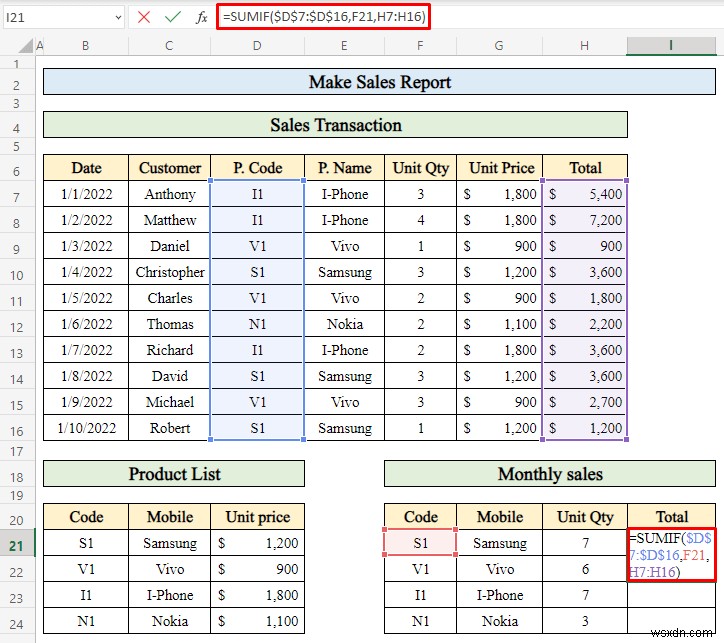This screenshot has height=643, width=724.
Task: Select the customer cell David
Action: (169, 376)
